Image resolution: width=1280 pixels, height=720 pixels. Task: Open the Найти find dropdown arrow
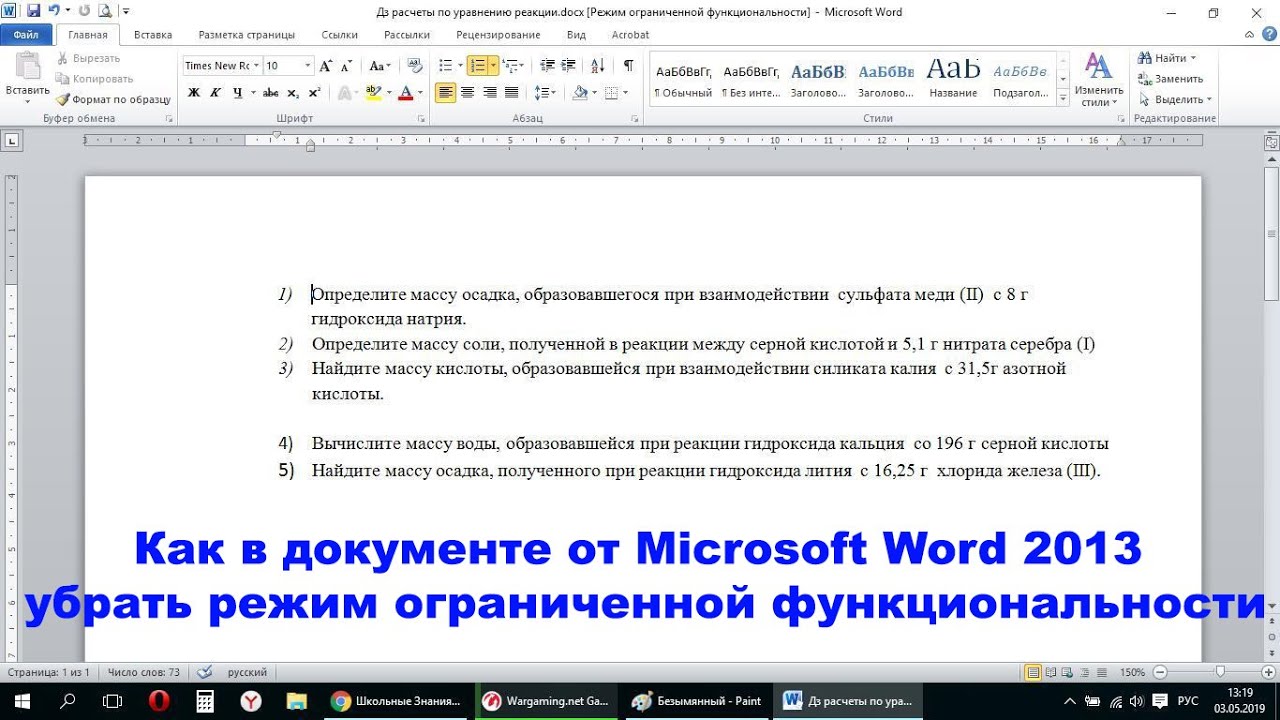tap(1193, 58)
